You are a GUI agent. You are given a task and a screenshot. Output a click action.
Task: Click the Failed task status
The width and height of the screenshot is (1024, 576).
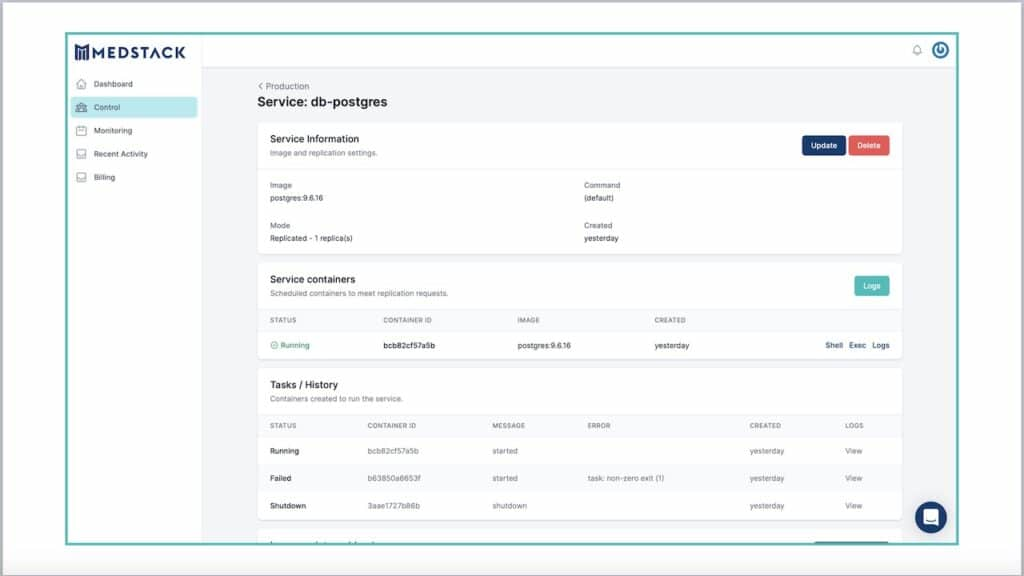pyautogui.click(x=281, y=479)
